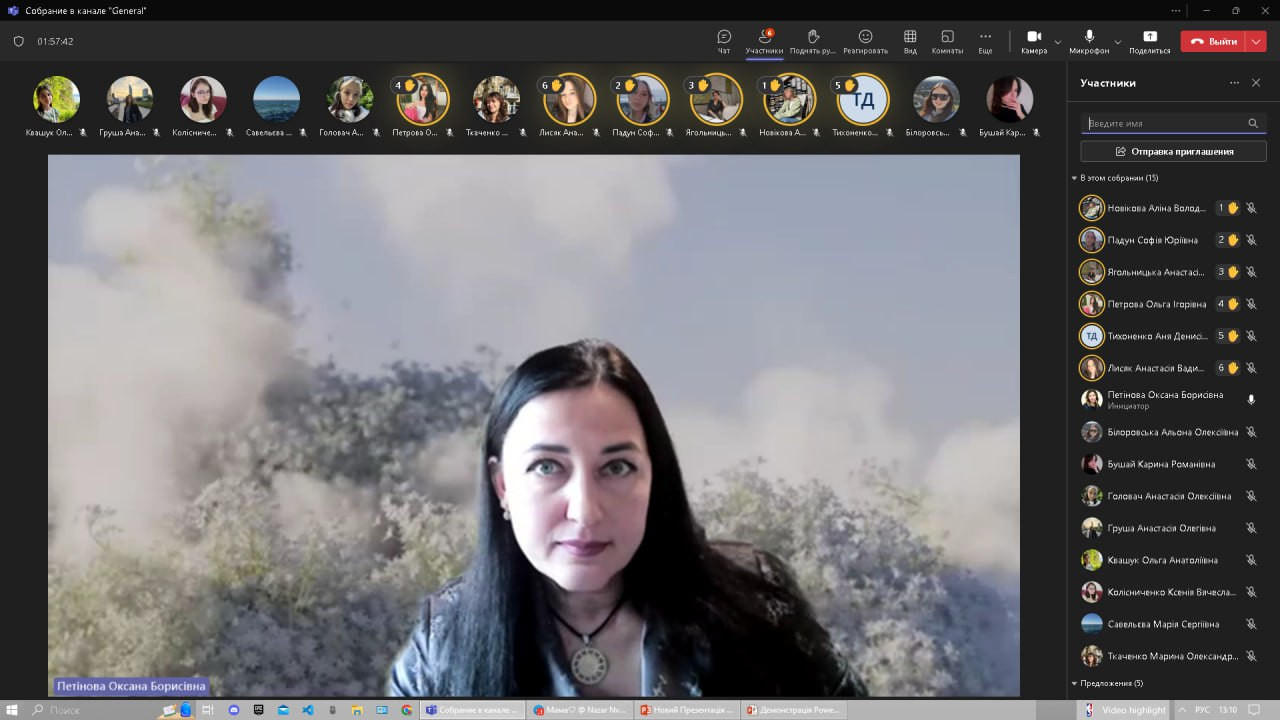Open breakout Комнаты
The height and width of the screenshot is (720, 1280).
click(947, 41)
